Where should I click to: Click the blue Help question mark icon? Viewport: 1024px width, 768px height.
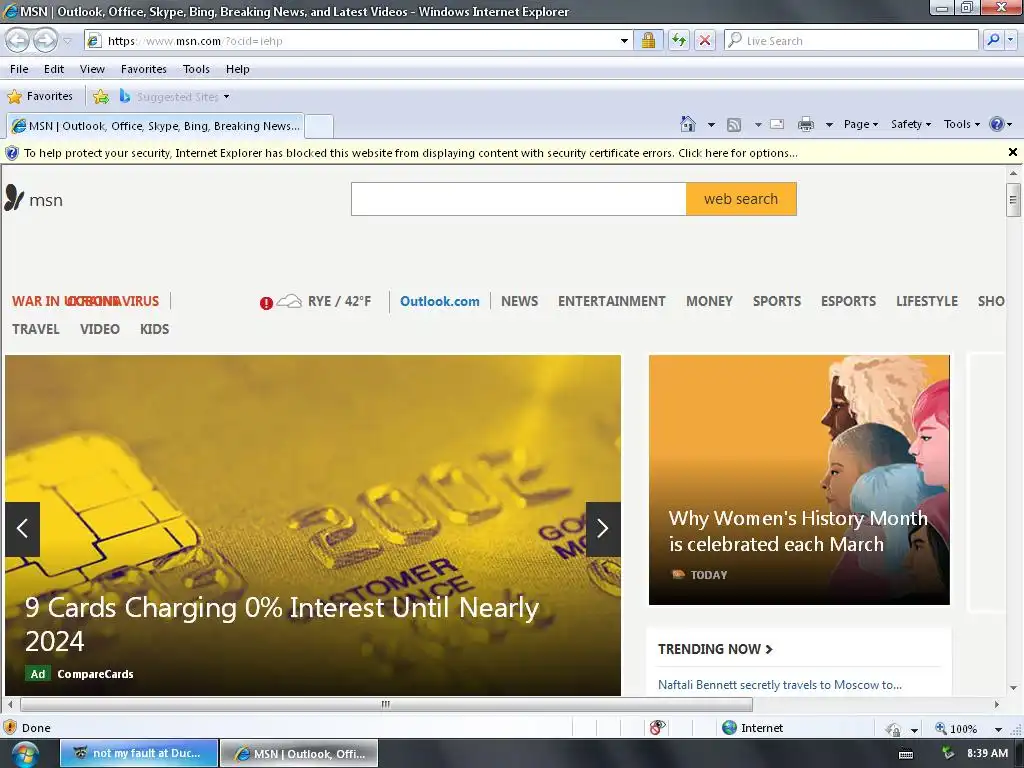(997, 124)
